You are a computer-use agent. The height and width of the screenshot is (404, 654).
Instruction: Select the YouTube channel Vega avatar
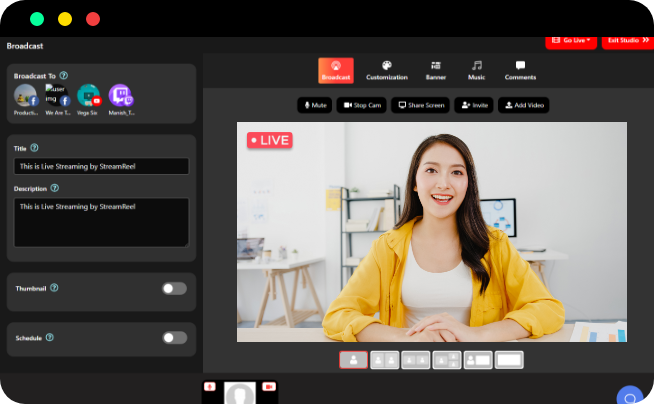(88, 96)
